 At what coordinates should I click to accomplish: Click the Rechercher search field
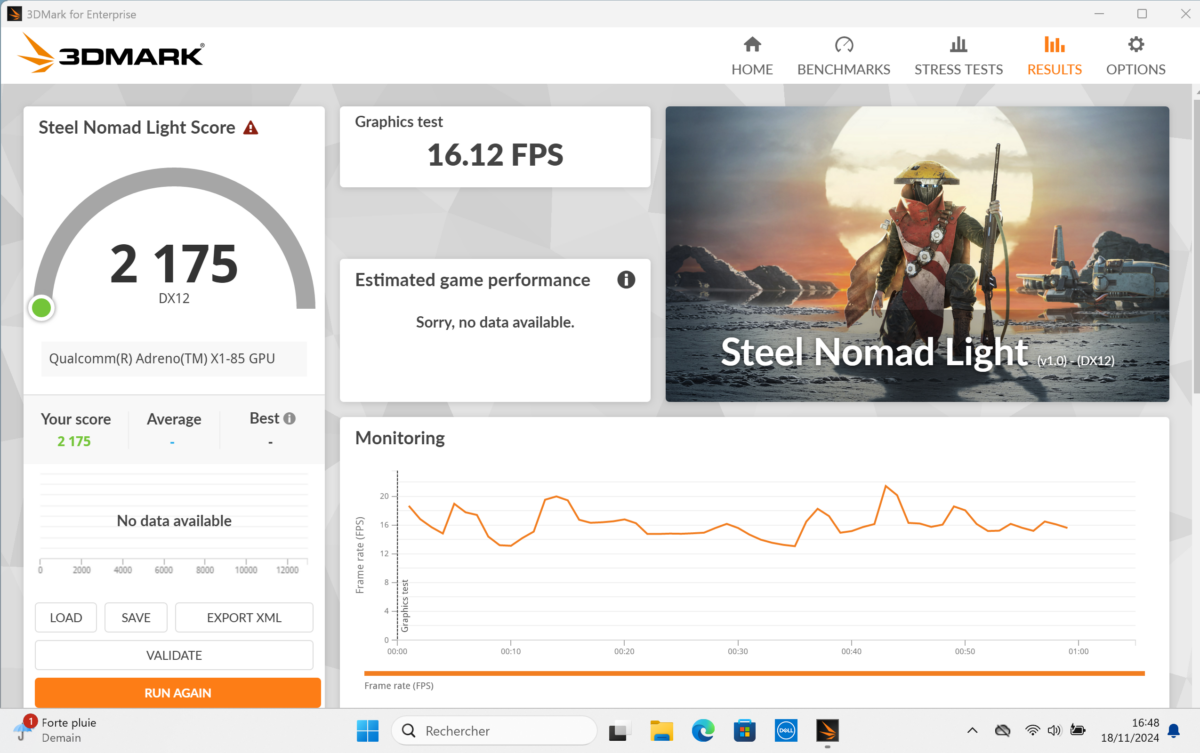tap(494, 730)
